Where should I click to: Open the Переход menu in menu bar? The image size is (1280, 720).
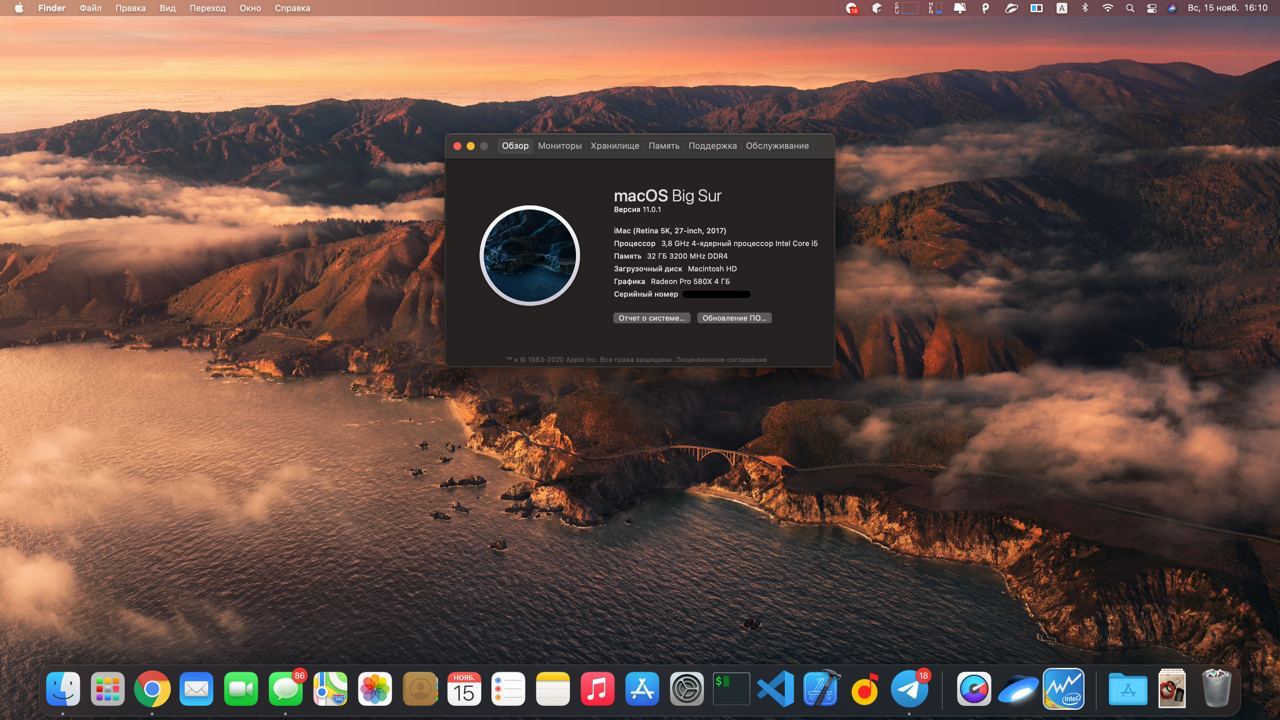207,8
